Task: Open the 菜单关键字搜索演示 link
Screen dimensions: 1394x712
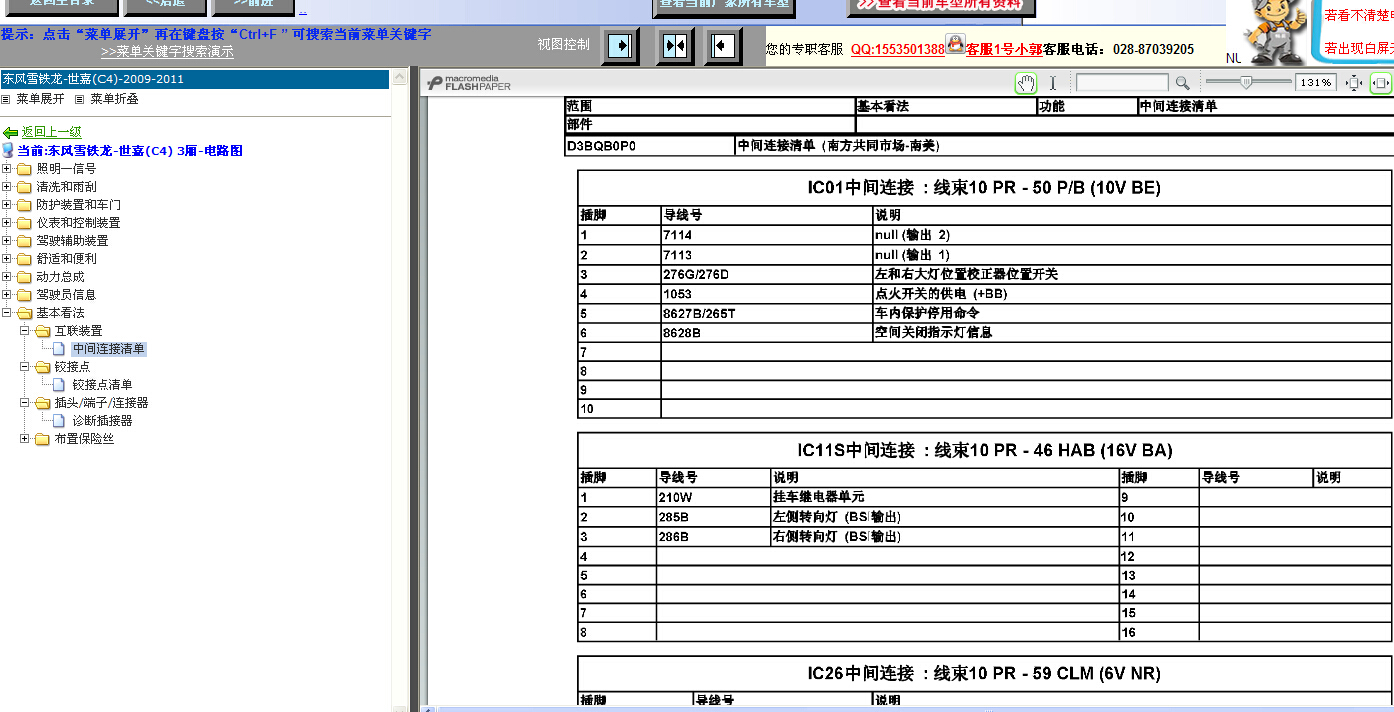Action: point(167,52)
